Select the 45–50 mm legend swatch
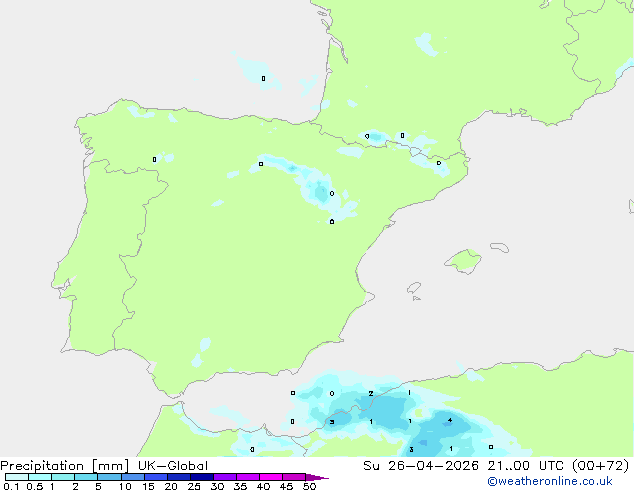This screenshot has height=490, width=634. pyautogui.click(x=294, y=477)
